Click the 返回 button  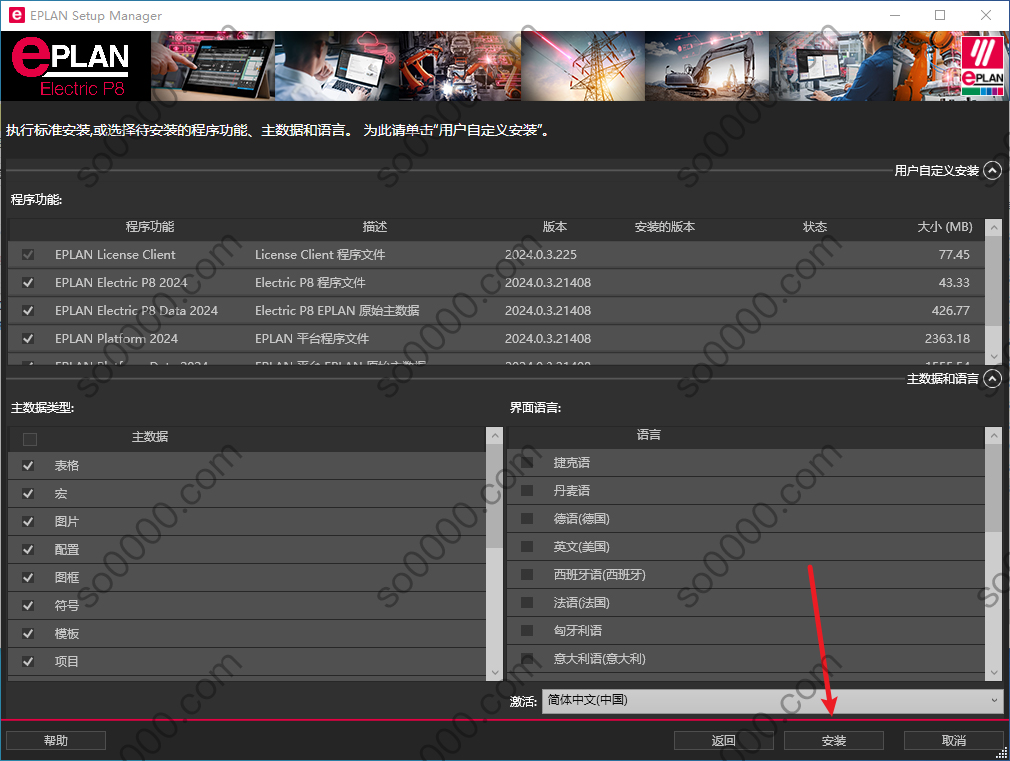pos(723,740)
